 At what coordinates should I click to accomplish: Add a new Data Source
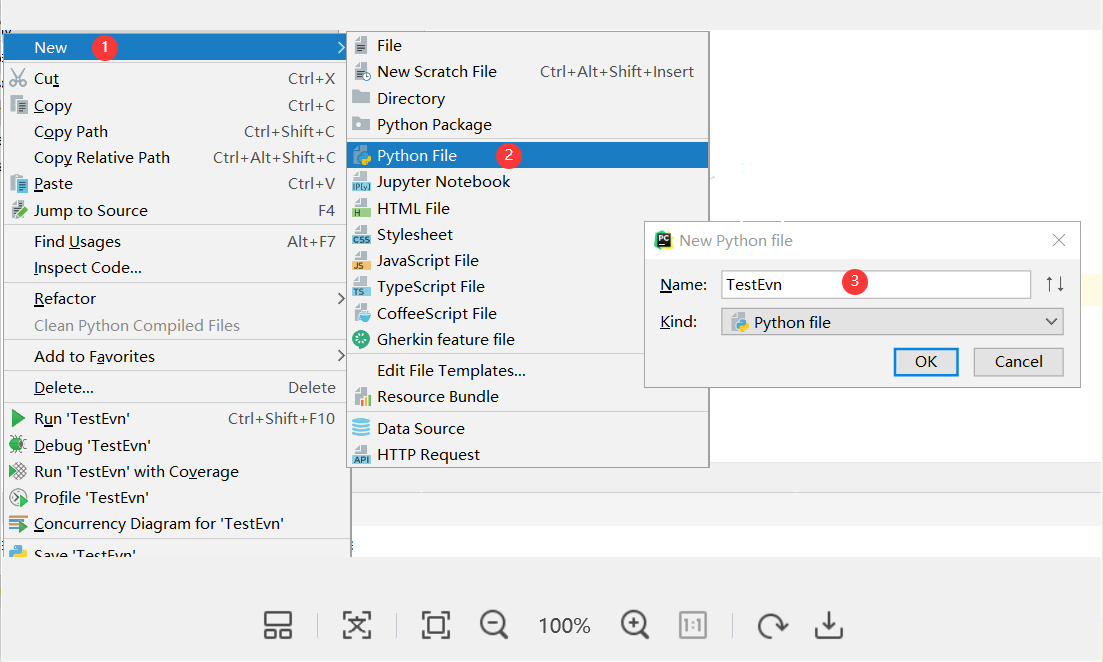click(420, 428)
